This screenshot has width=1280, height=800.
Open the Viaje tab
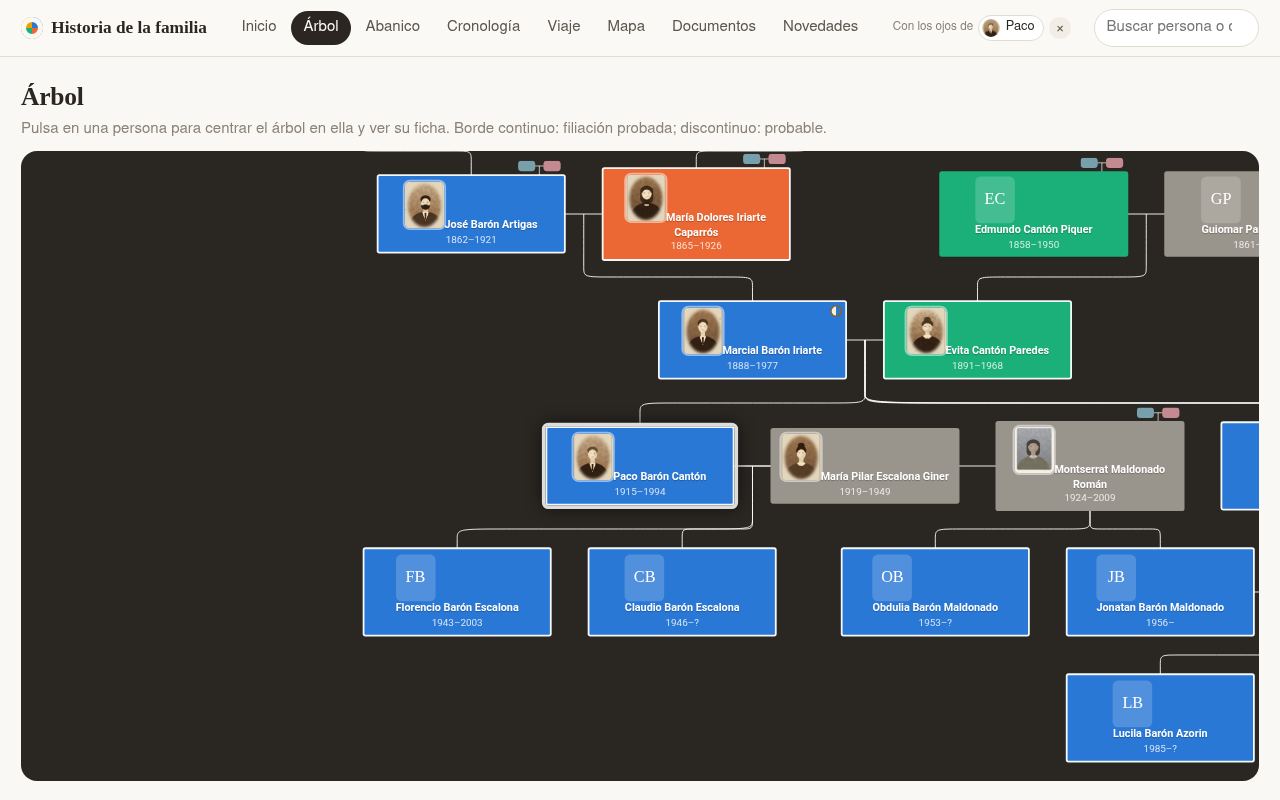564,27
